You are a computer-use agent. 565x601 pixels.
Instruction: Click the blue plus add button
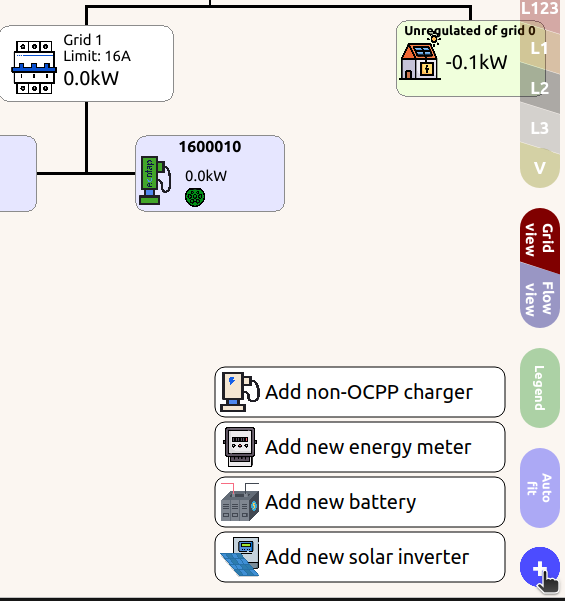tap(540, 567)
